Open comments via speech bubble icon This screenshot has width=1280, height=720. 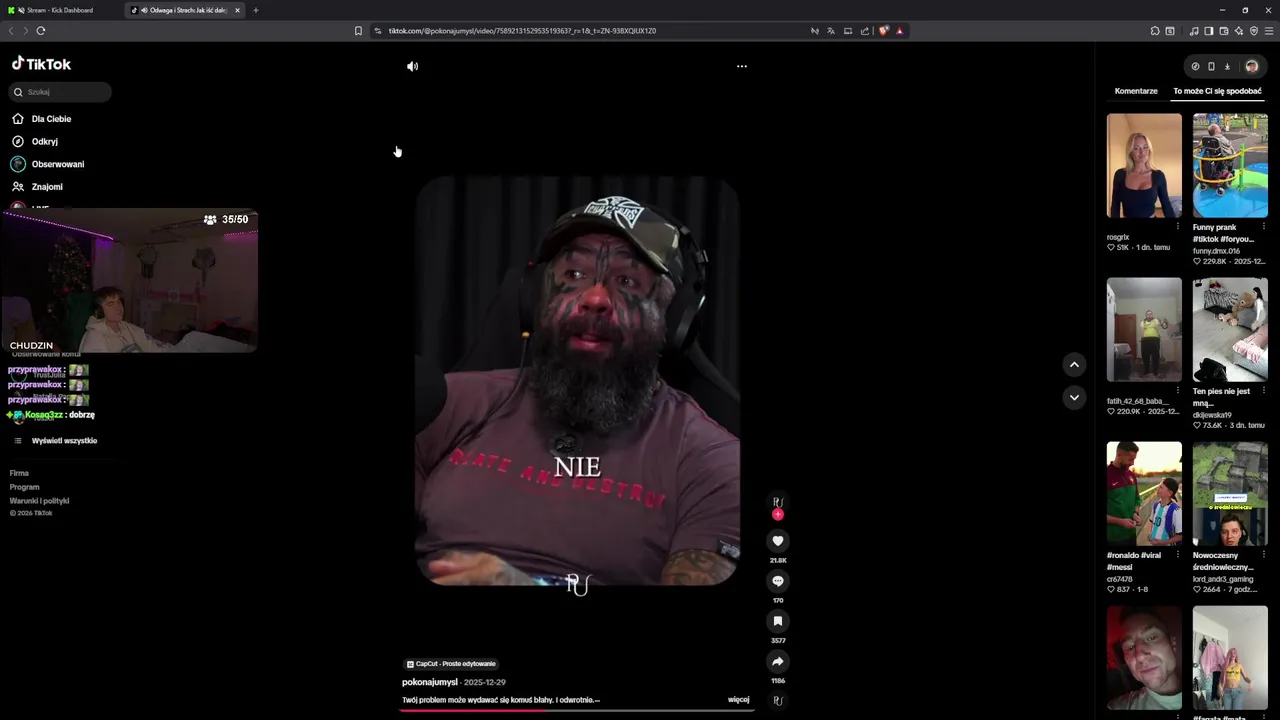pyautogui.click(x=778, y=581)
